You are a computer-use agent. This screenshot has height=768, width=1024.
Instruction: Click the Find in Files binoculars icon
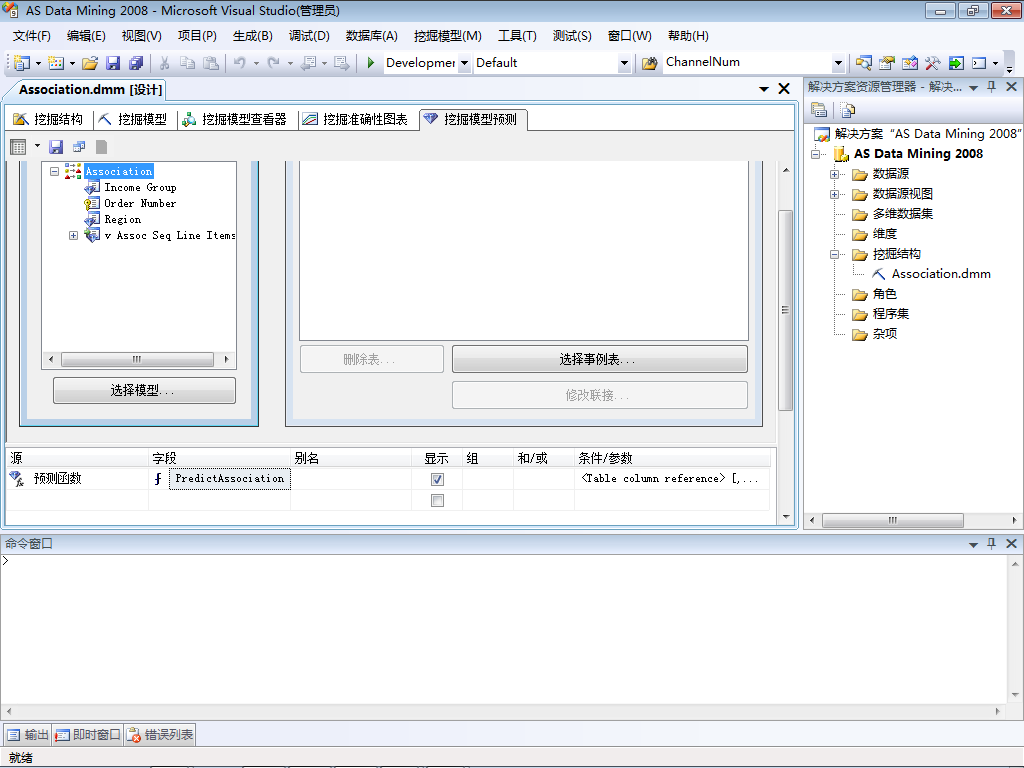tap(649, 63)
